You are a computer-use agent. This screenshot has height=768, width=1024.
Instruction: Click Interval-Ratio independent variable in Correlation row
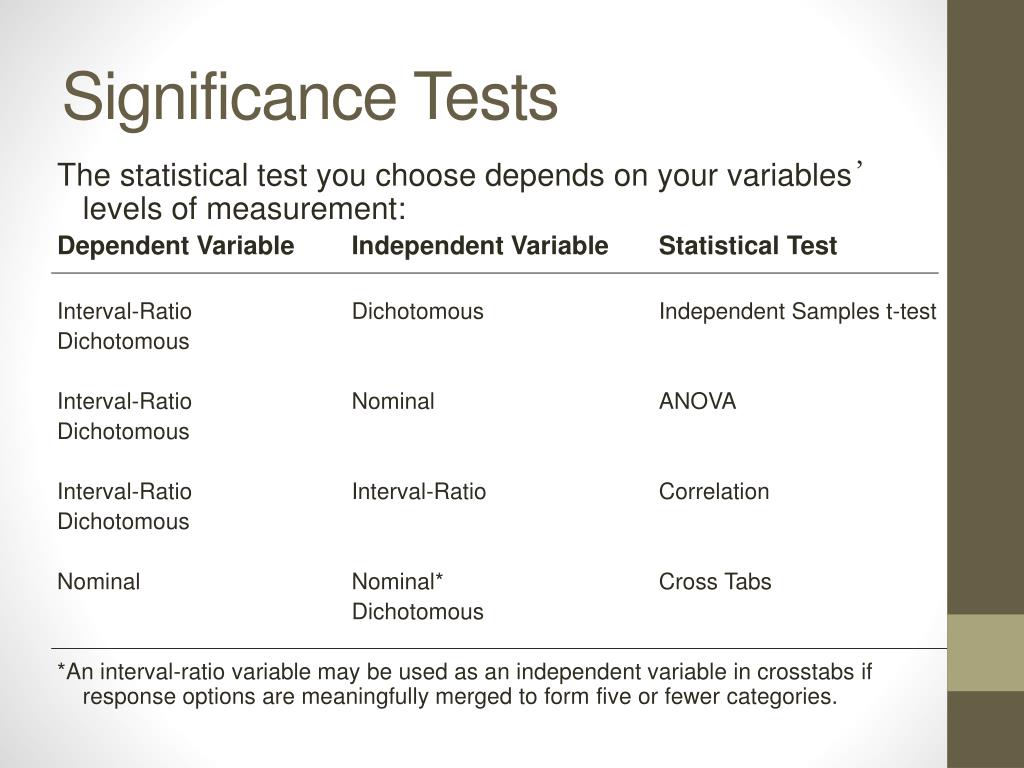(x=419, y=491)
